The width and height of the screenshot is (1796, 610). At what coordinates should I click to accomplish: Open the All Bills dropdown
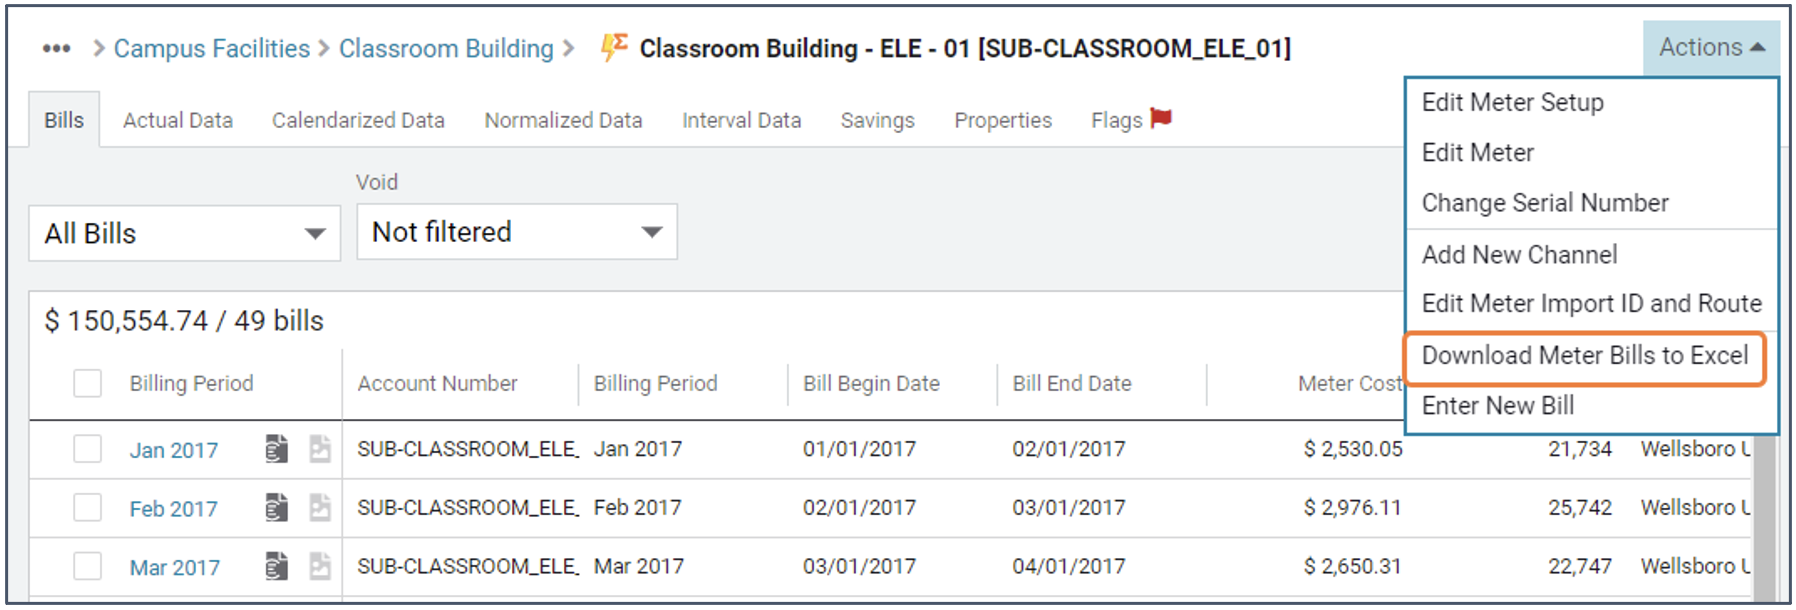pos(183,232)
